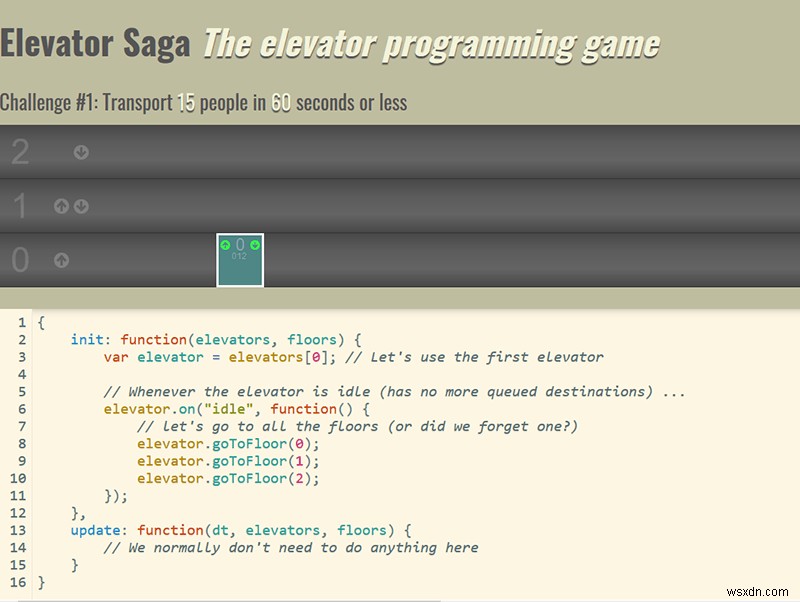Click the elevator.goToFloor(1) line
Image resolution: width=800 pixels, height=602 pixels.
(228, 461)
